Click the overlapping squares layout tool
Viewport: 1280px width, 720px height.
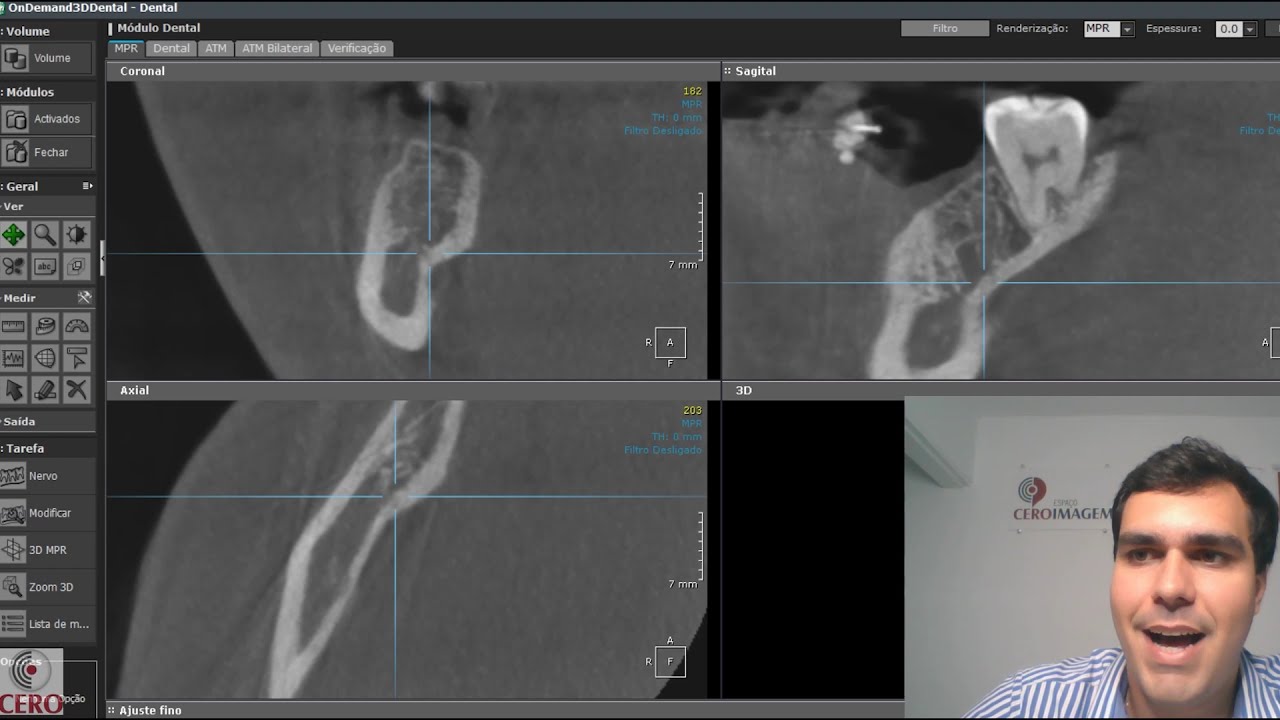point(76,266)
